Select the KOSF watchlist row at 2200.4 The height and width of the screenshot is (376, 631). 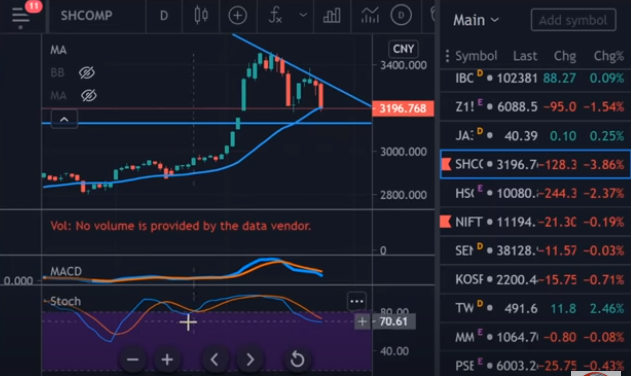click(x=535, y=279)
